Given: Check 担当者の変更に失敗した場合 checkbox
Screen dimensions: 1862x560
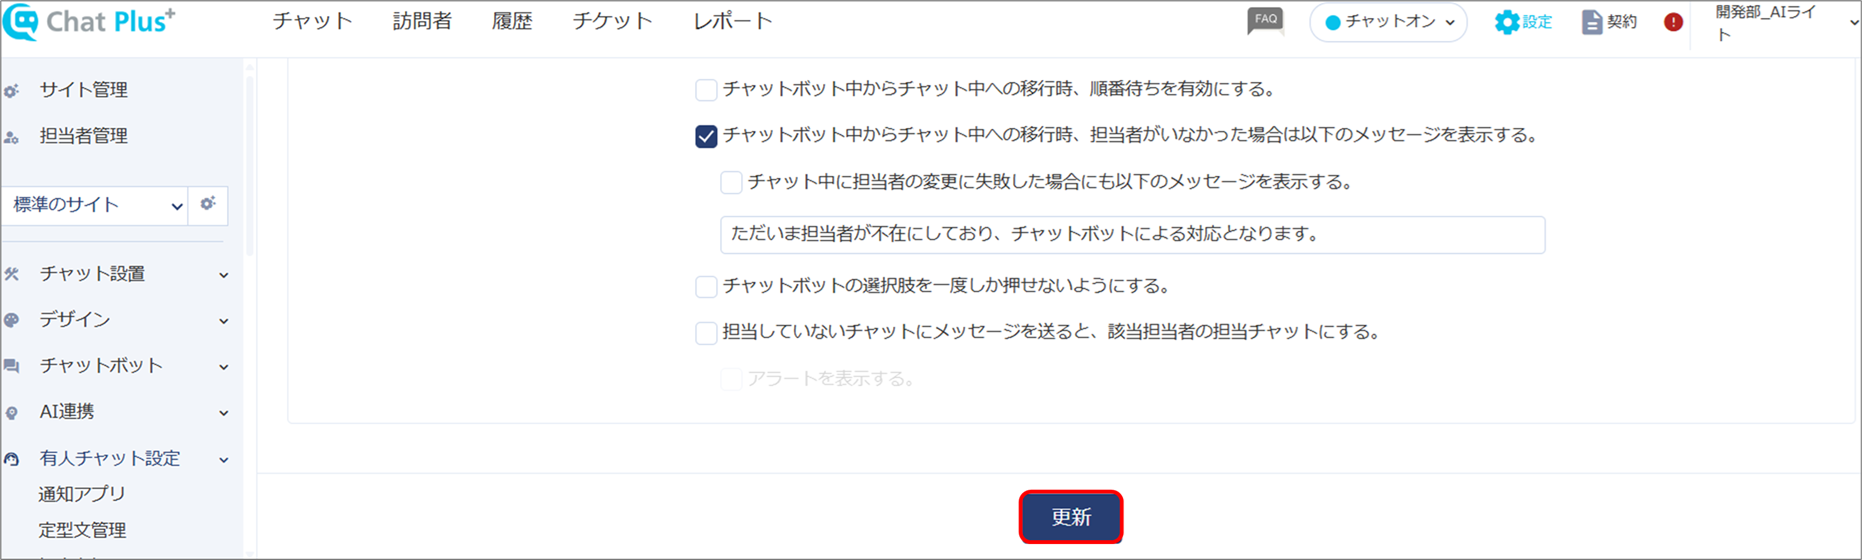Looking at the screenshot, I should 731,182.
